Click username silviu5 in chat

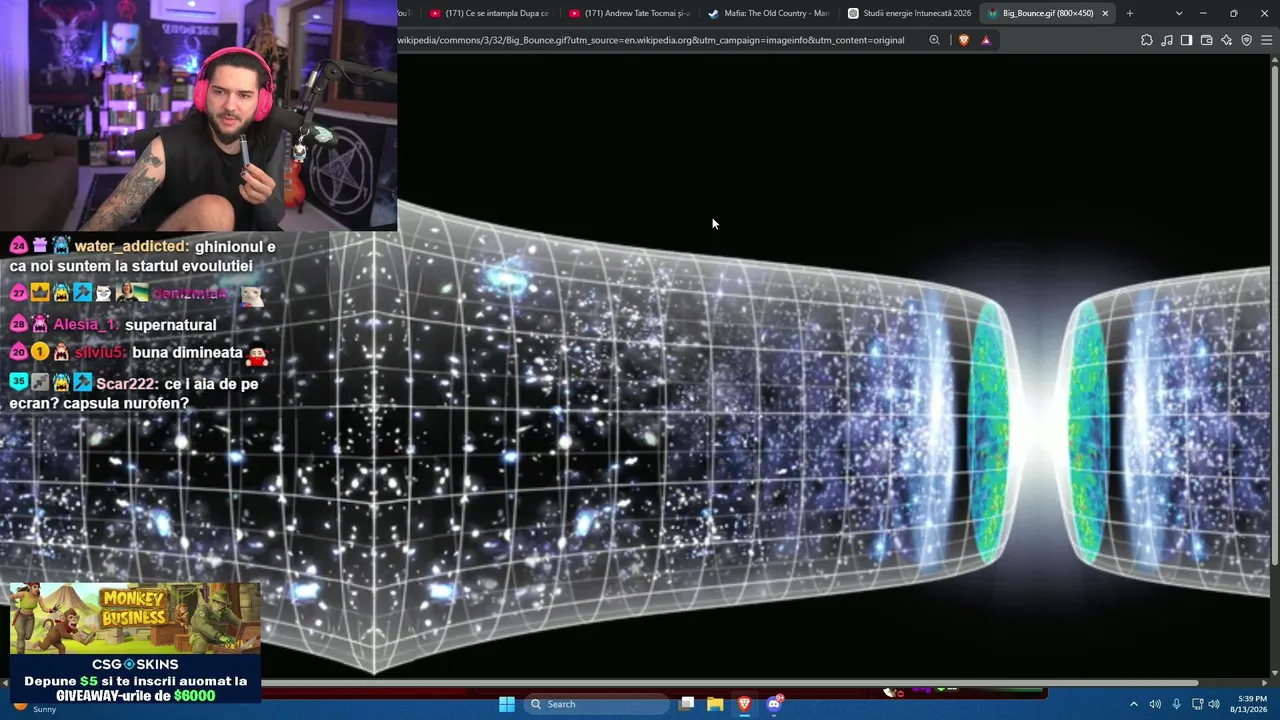(99, 353)
